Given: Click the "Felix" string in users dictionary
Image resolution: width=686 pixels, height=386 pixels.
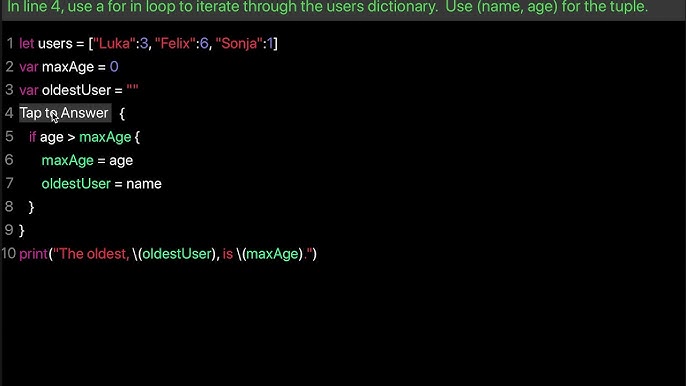Looking at the screenshot, I should (175, 43).
